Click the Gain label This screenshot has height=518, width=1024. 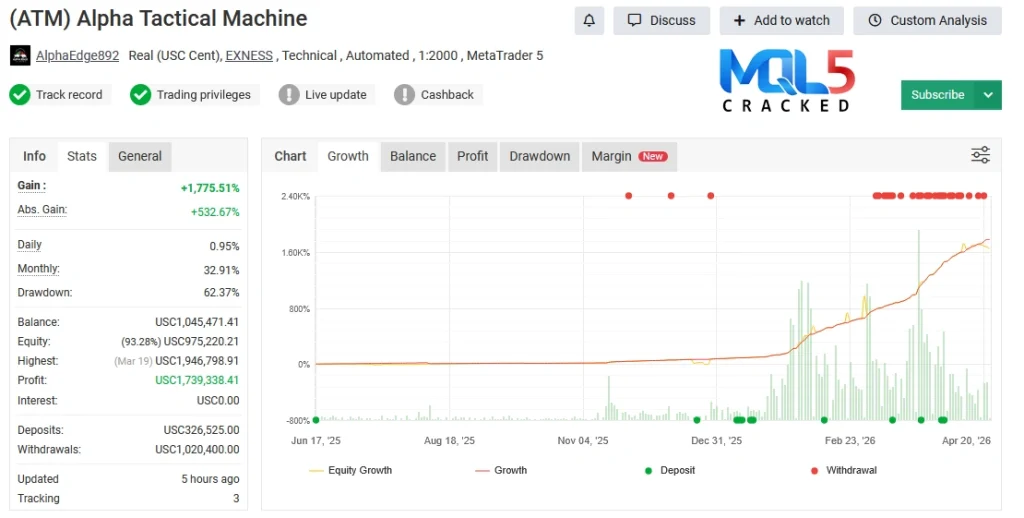pos(31,186)
